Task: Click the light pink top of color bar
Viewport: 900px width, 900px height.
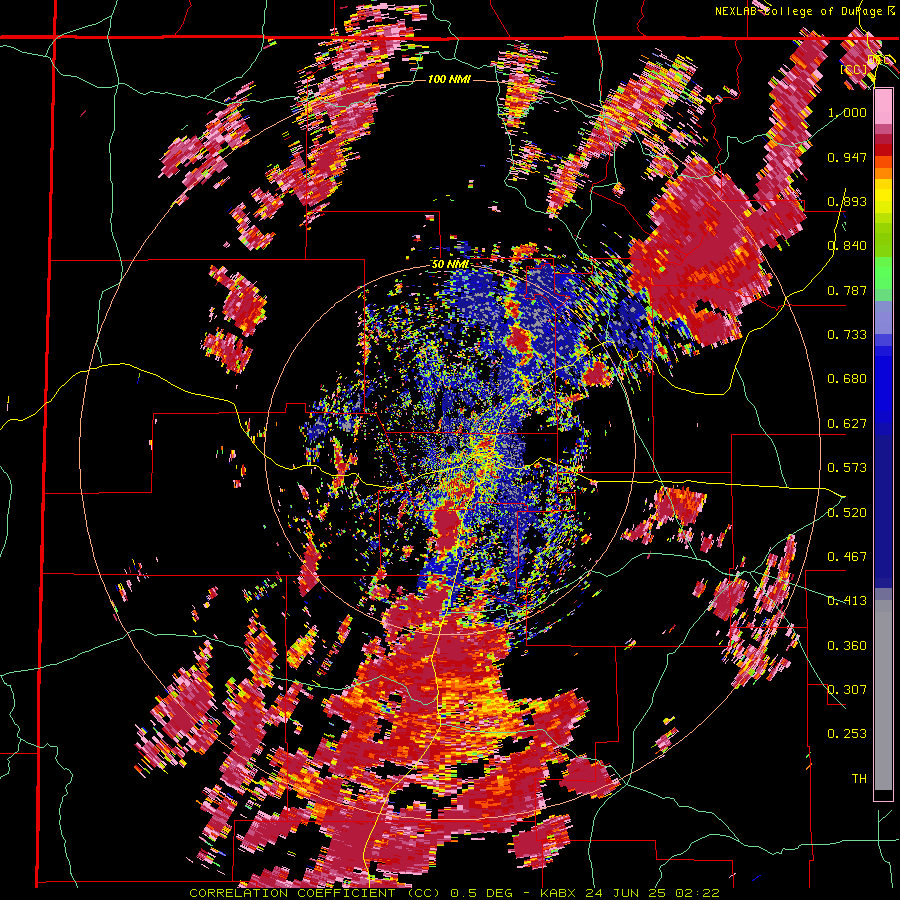Action: (883, 107)
